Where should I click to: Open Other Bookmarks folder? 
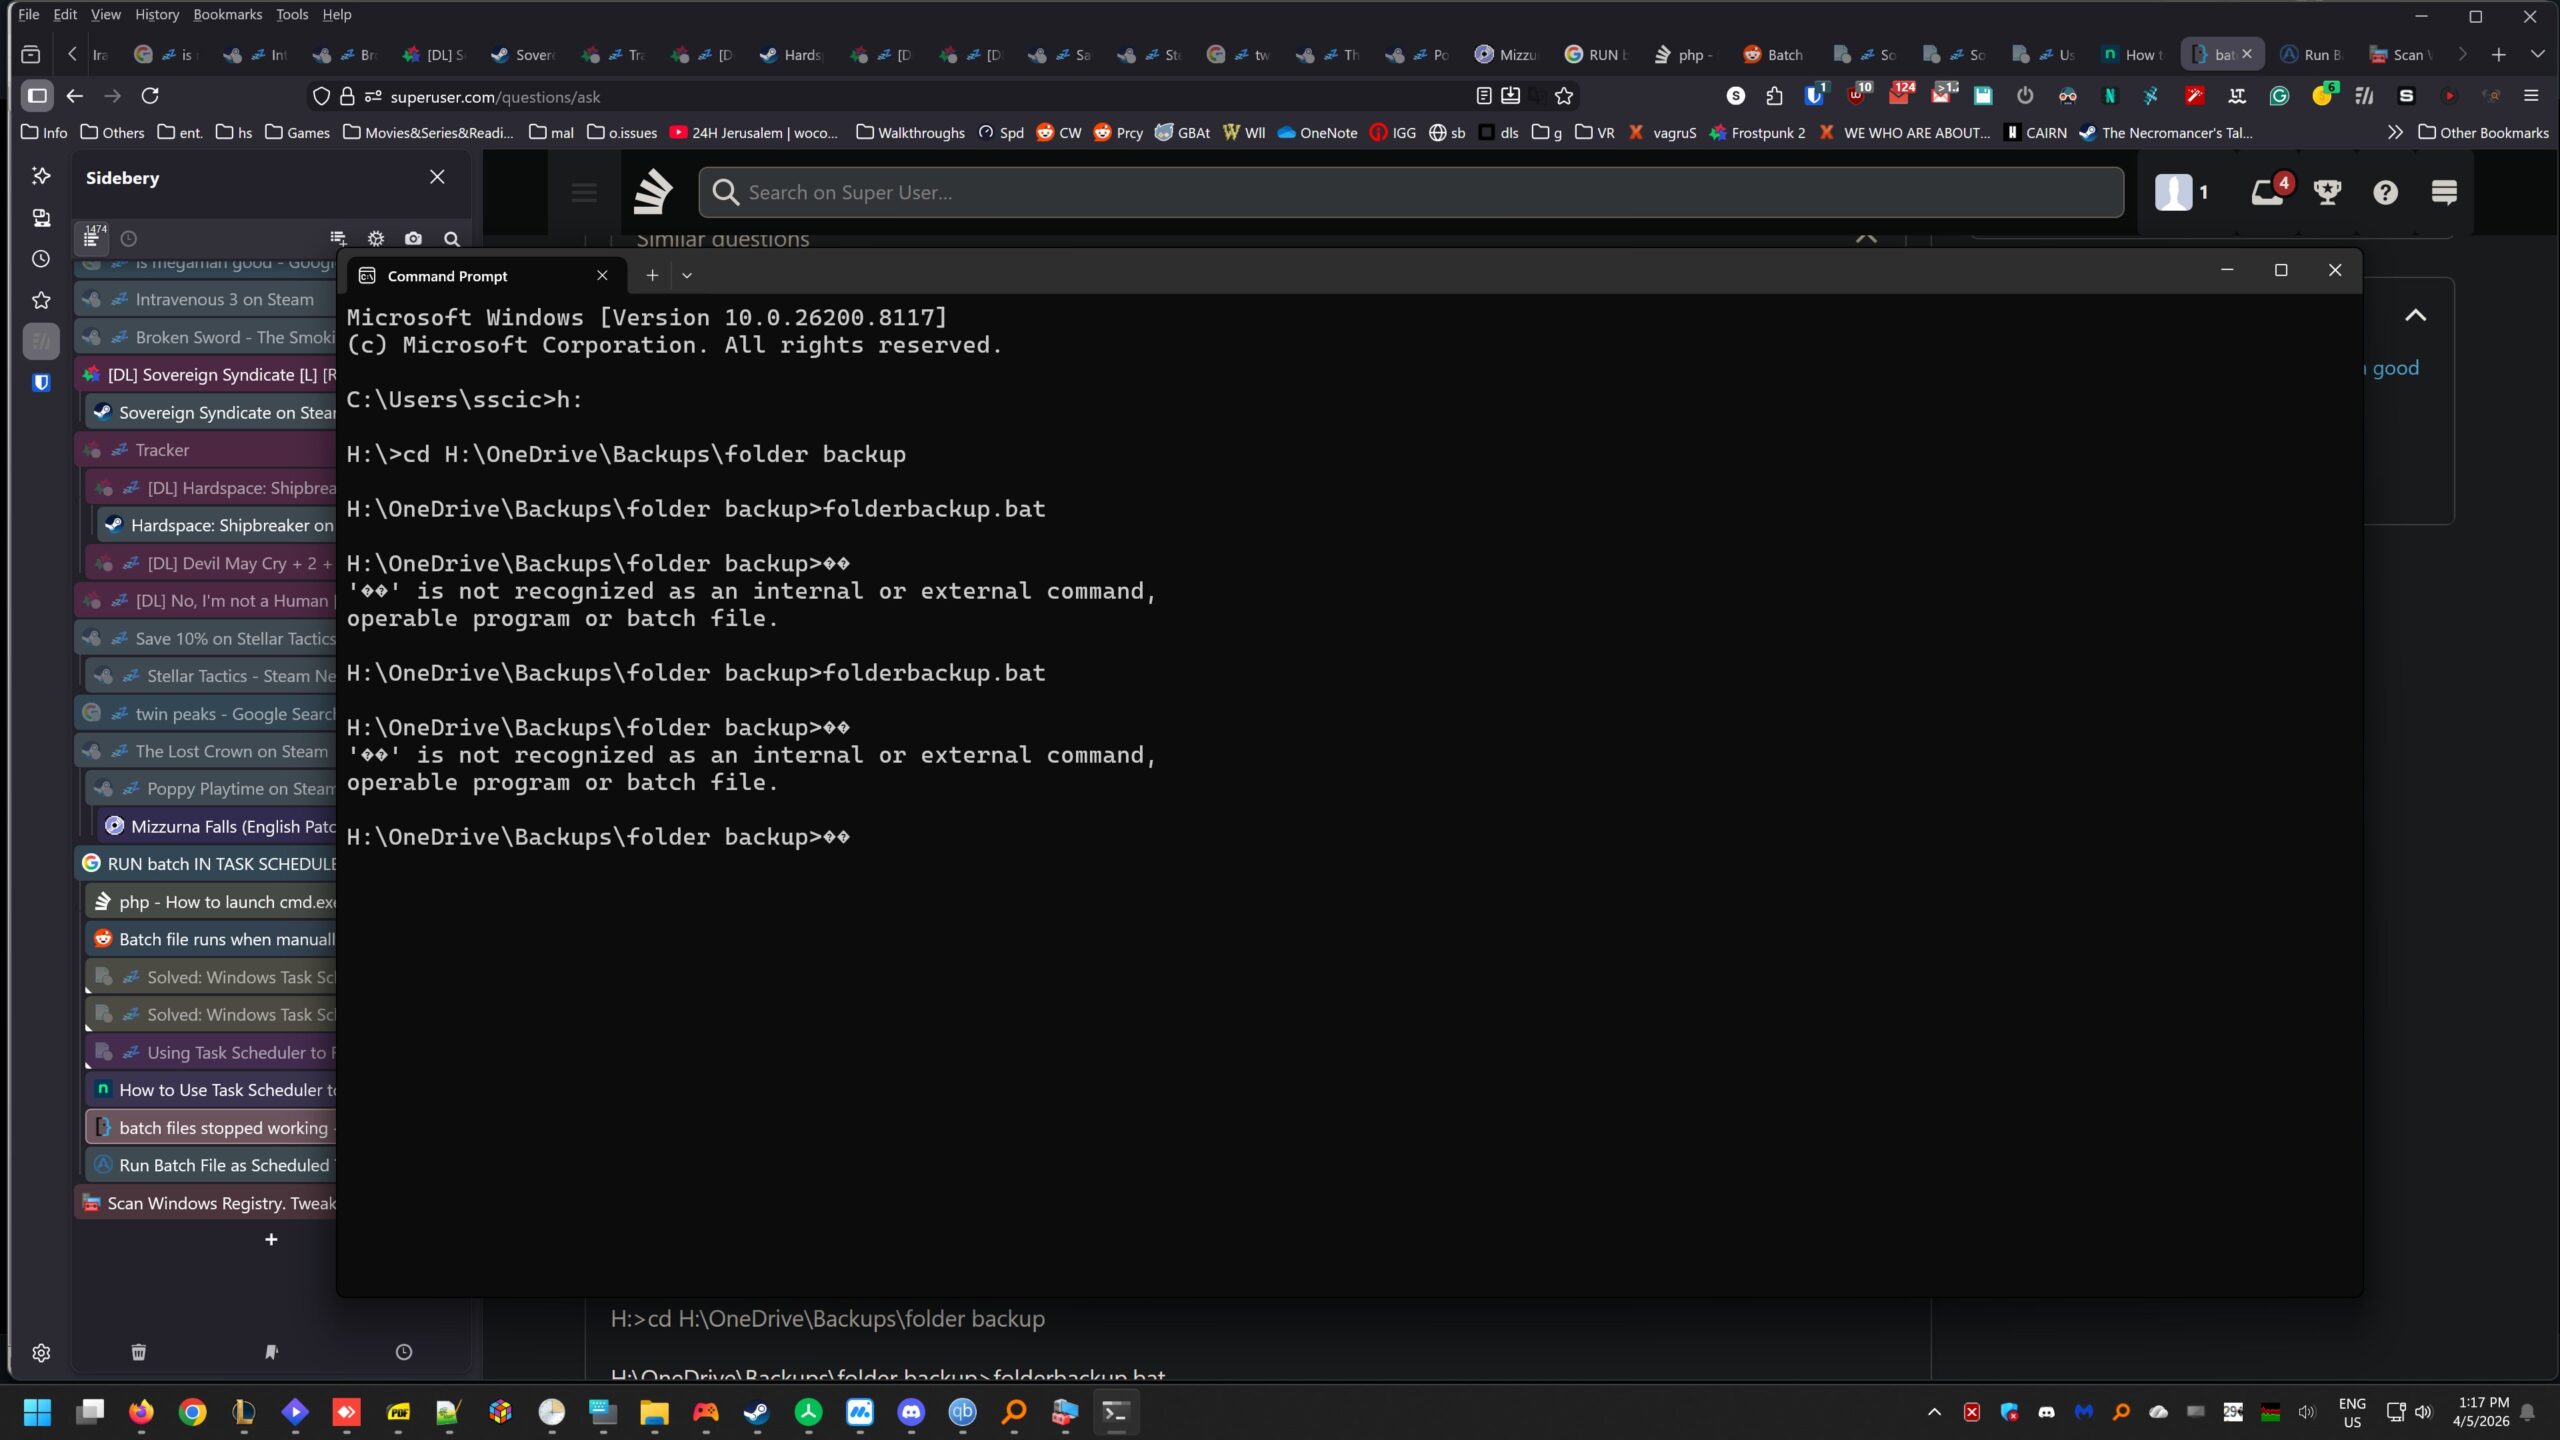point(2484,132)
